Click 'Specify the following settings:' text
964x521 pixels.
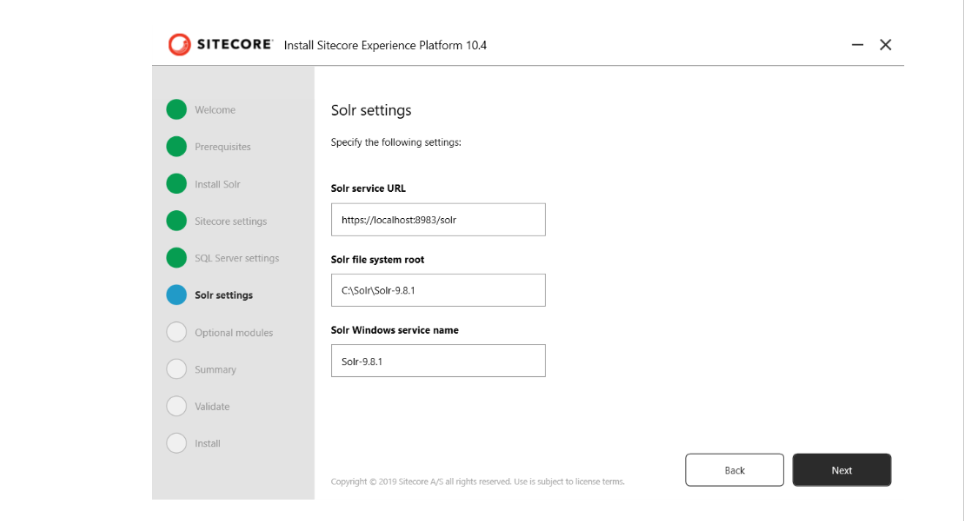(396, 143)
